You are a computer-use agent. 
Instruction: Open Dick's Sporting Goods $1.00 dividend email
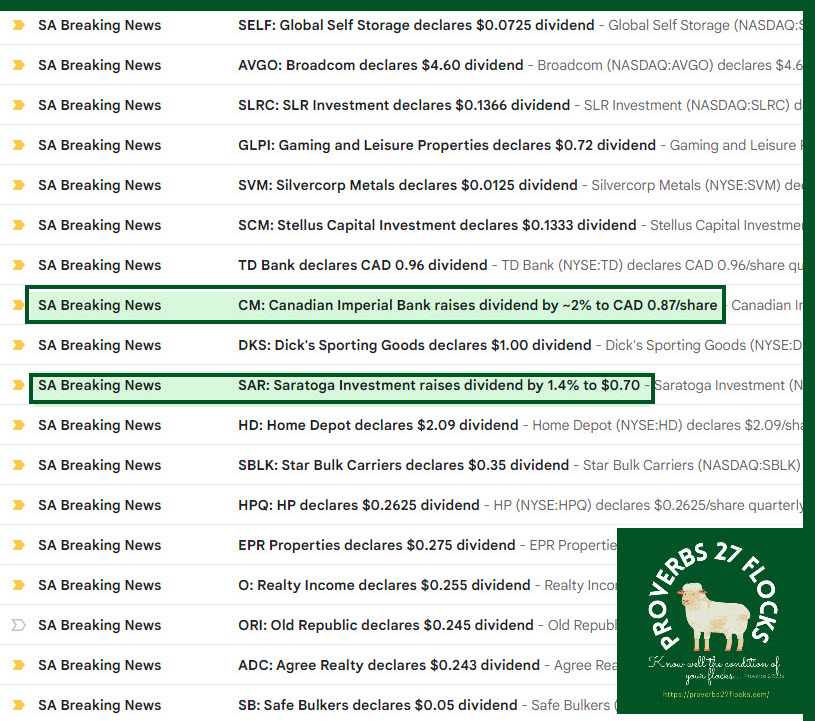pyautogui.click(x=415, y=345)
